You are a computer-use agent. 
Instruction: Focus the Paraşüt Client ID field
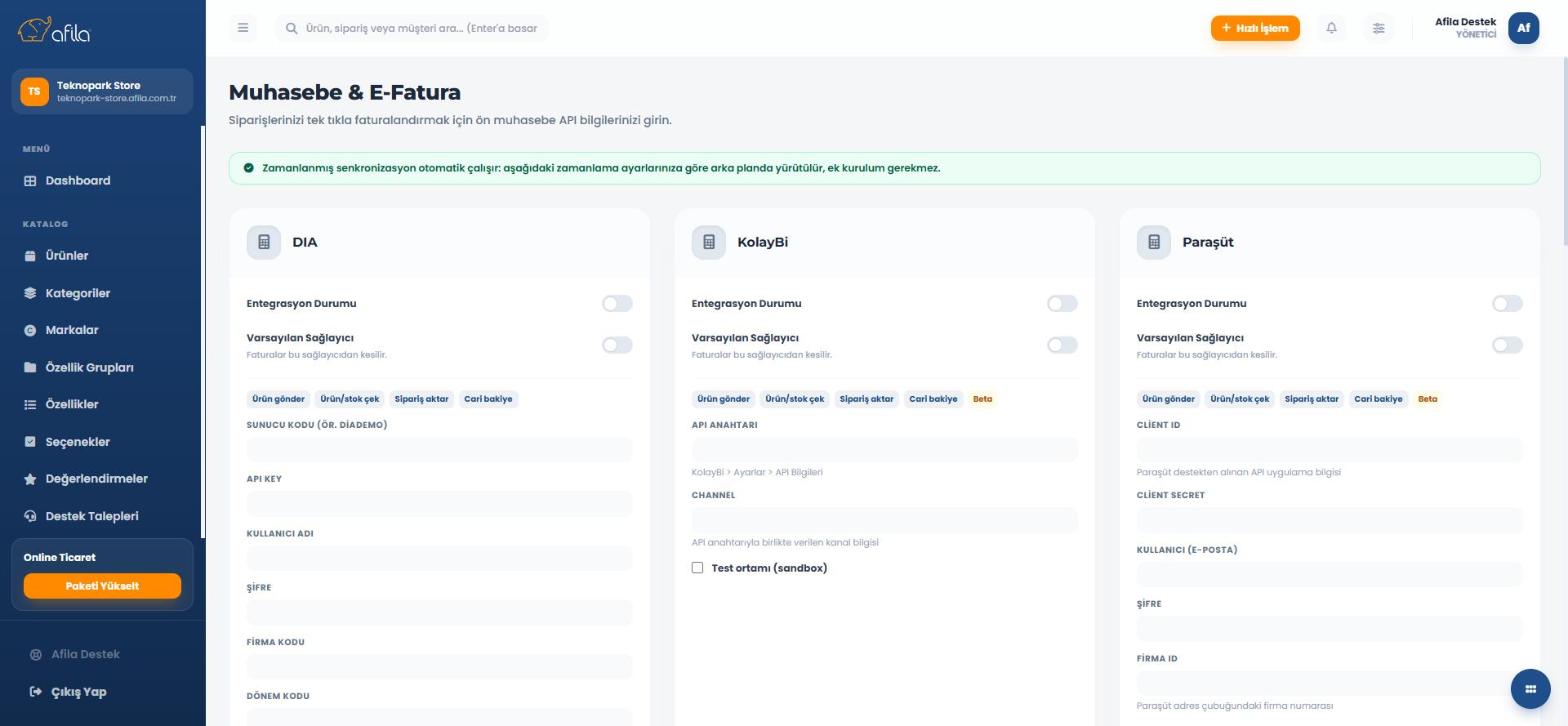[x=1329, y=449]
